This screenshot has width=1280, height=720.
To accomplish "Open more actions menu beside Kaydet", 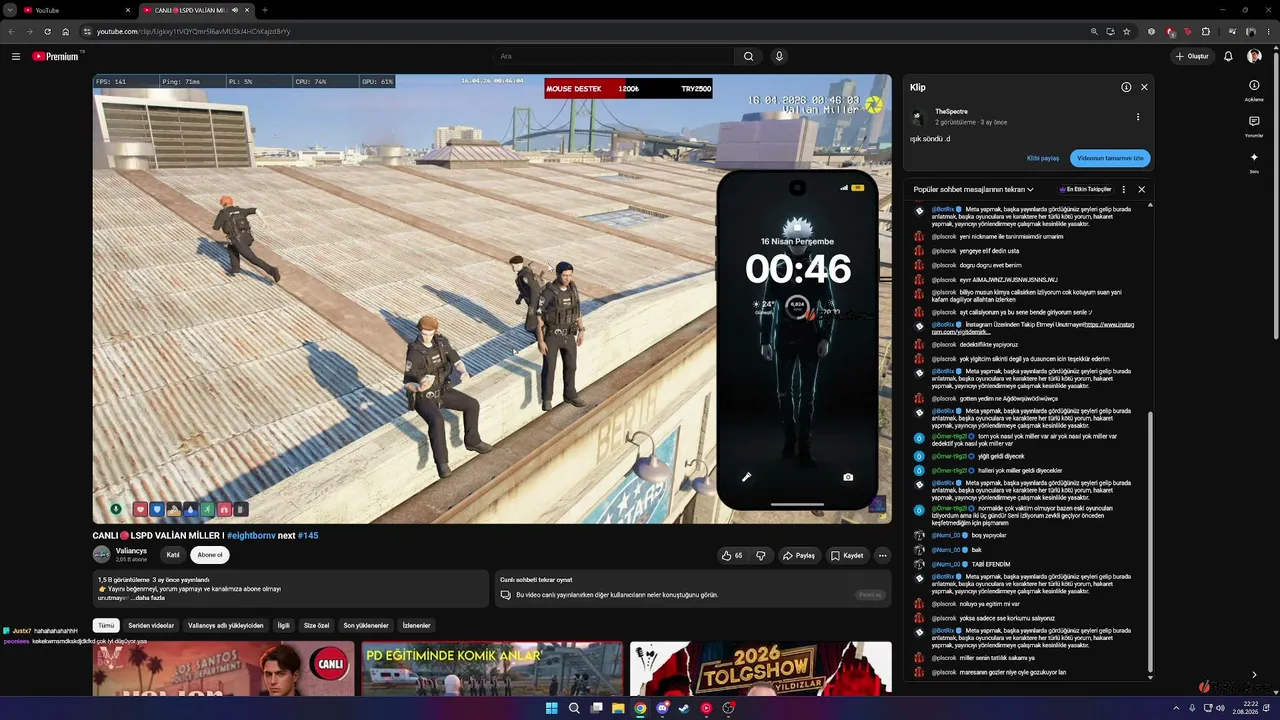I will 882,555.
